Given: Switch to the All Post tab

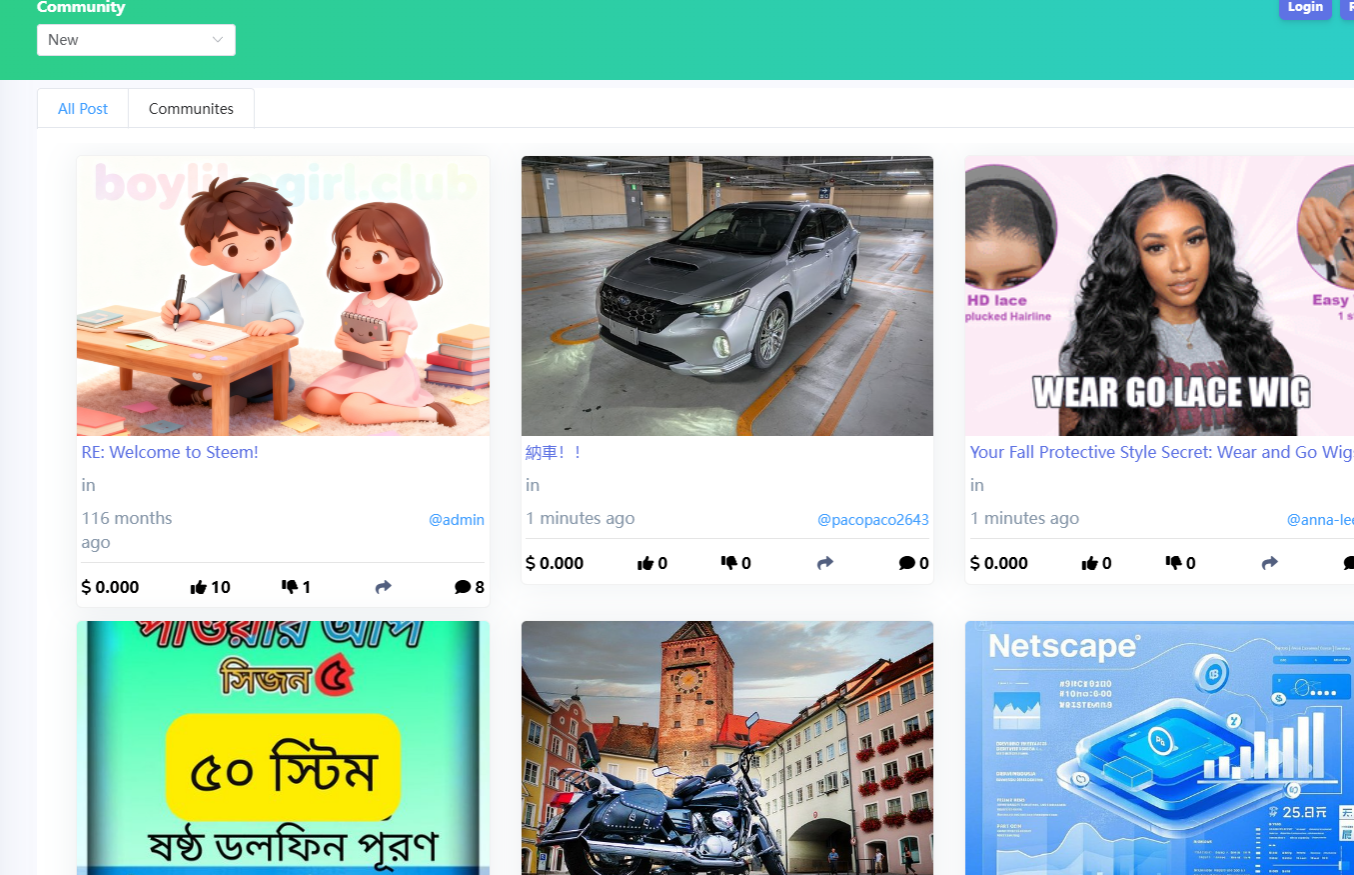Looking at the screenshot, I should (83, 108).
